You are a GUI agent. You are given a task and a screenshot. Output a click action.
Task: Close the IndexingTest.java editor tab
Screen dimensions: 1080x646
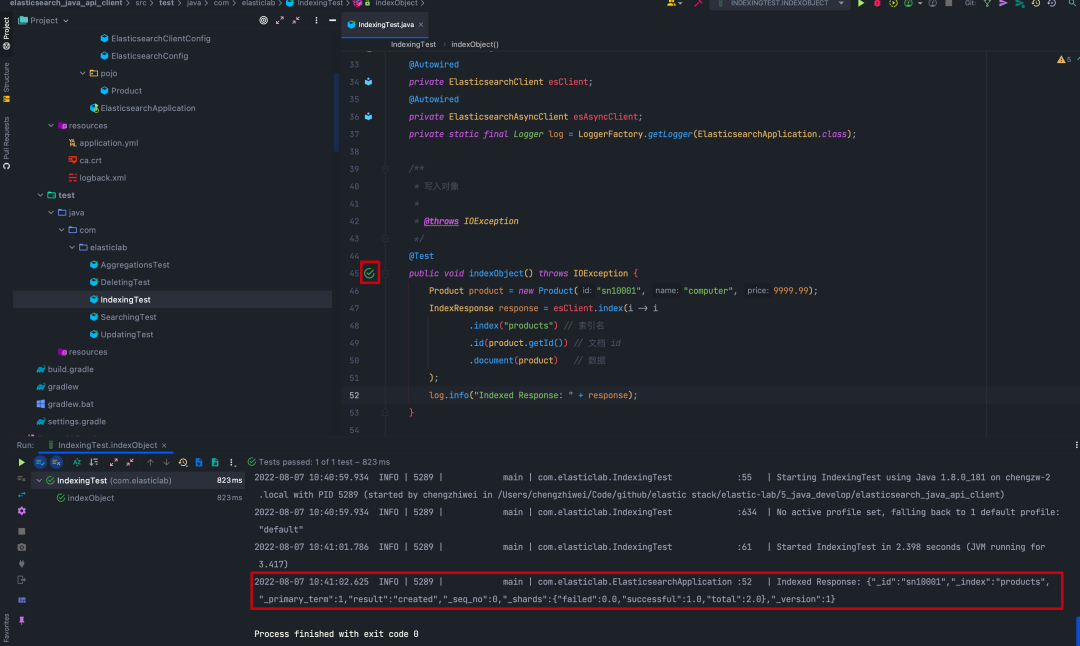coord(421,25)
